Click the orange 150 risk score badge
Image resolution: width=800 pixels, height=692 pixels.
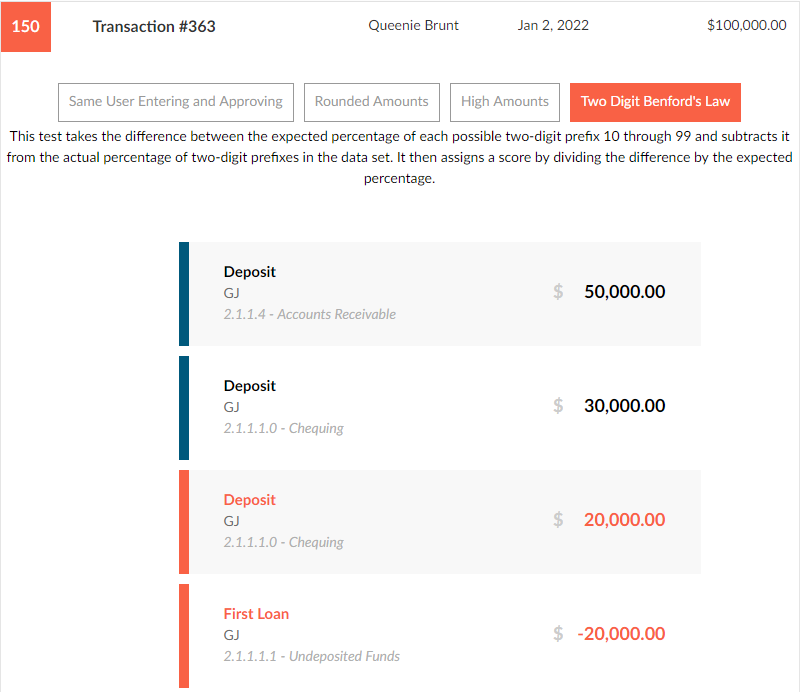click(x=26, y=26)
